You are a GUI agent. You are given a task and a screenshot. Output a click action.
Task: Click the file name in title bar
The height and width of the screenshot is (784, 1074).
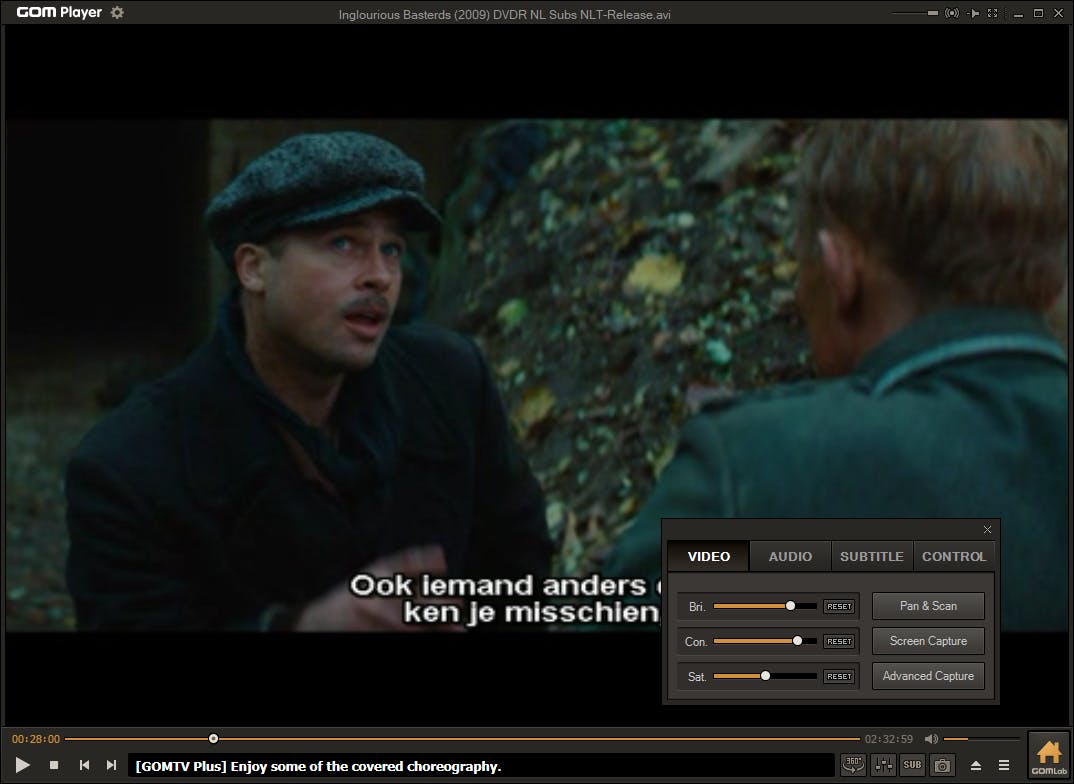pyautogui.click(x=504, y=14)
